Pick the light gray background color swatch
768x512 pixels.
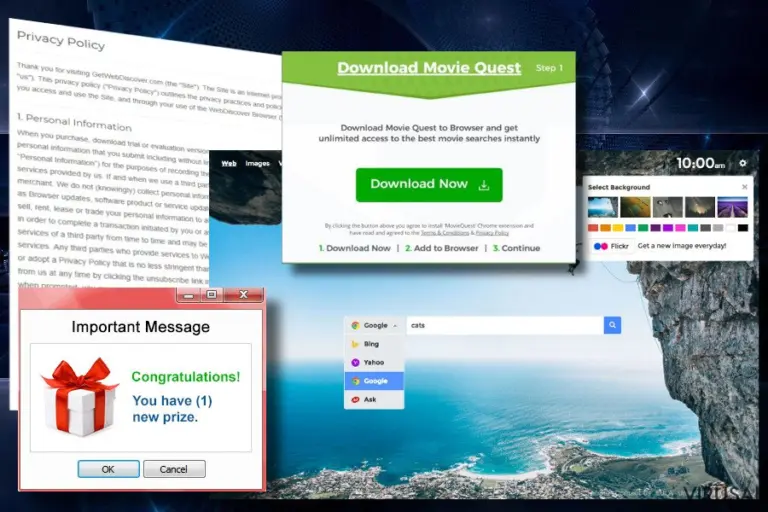(718, 228)
